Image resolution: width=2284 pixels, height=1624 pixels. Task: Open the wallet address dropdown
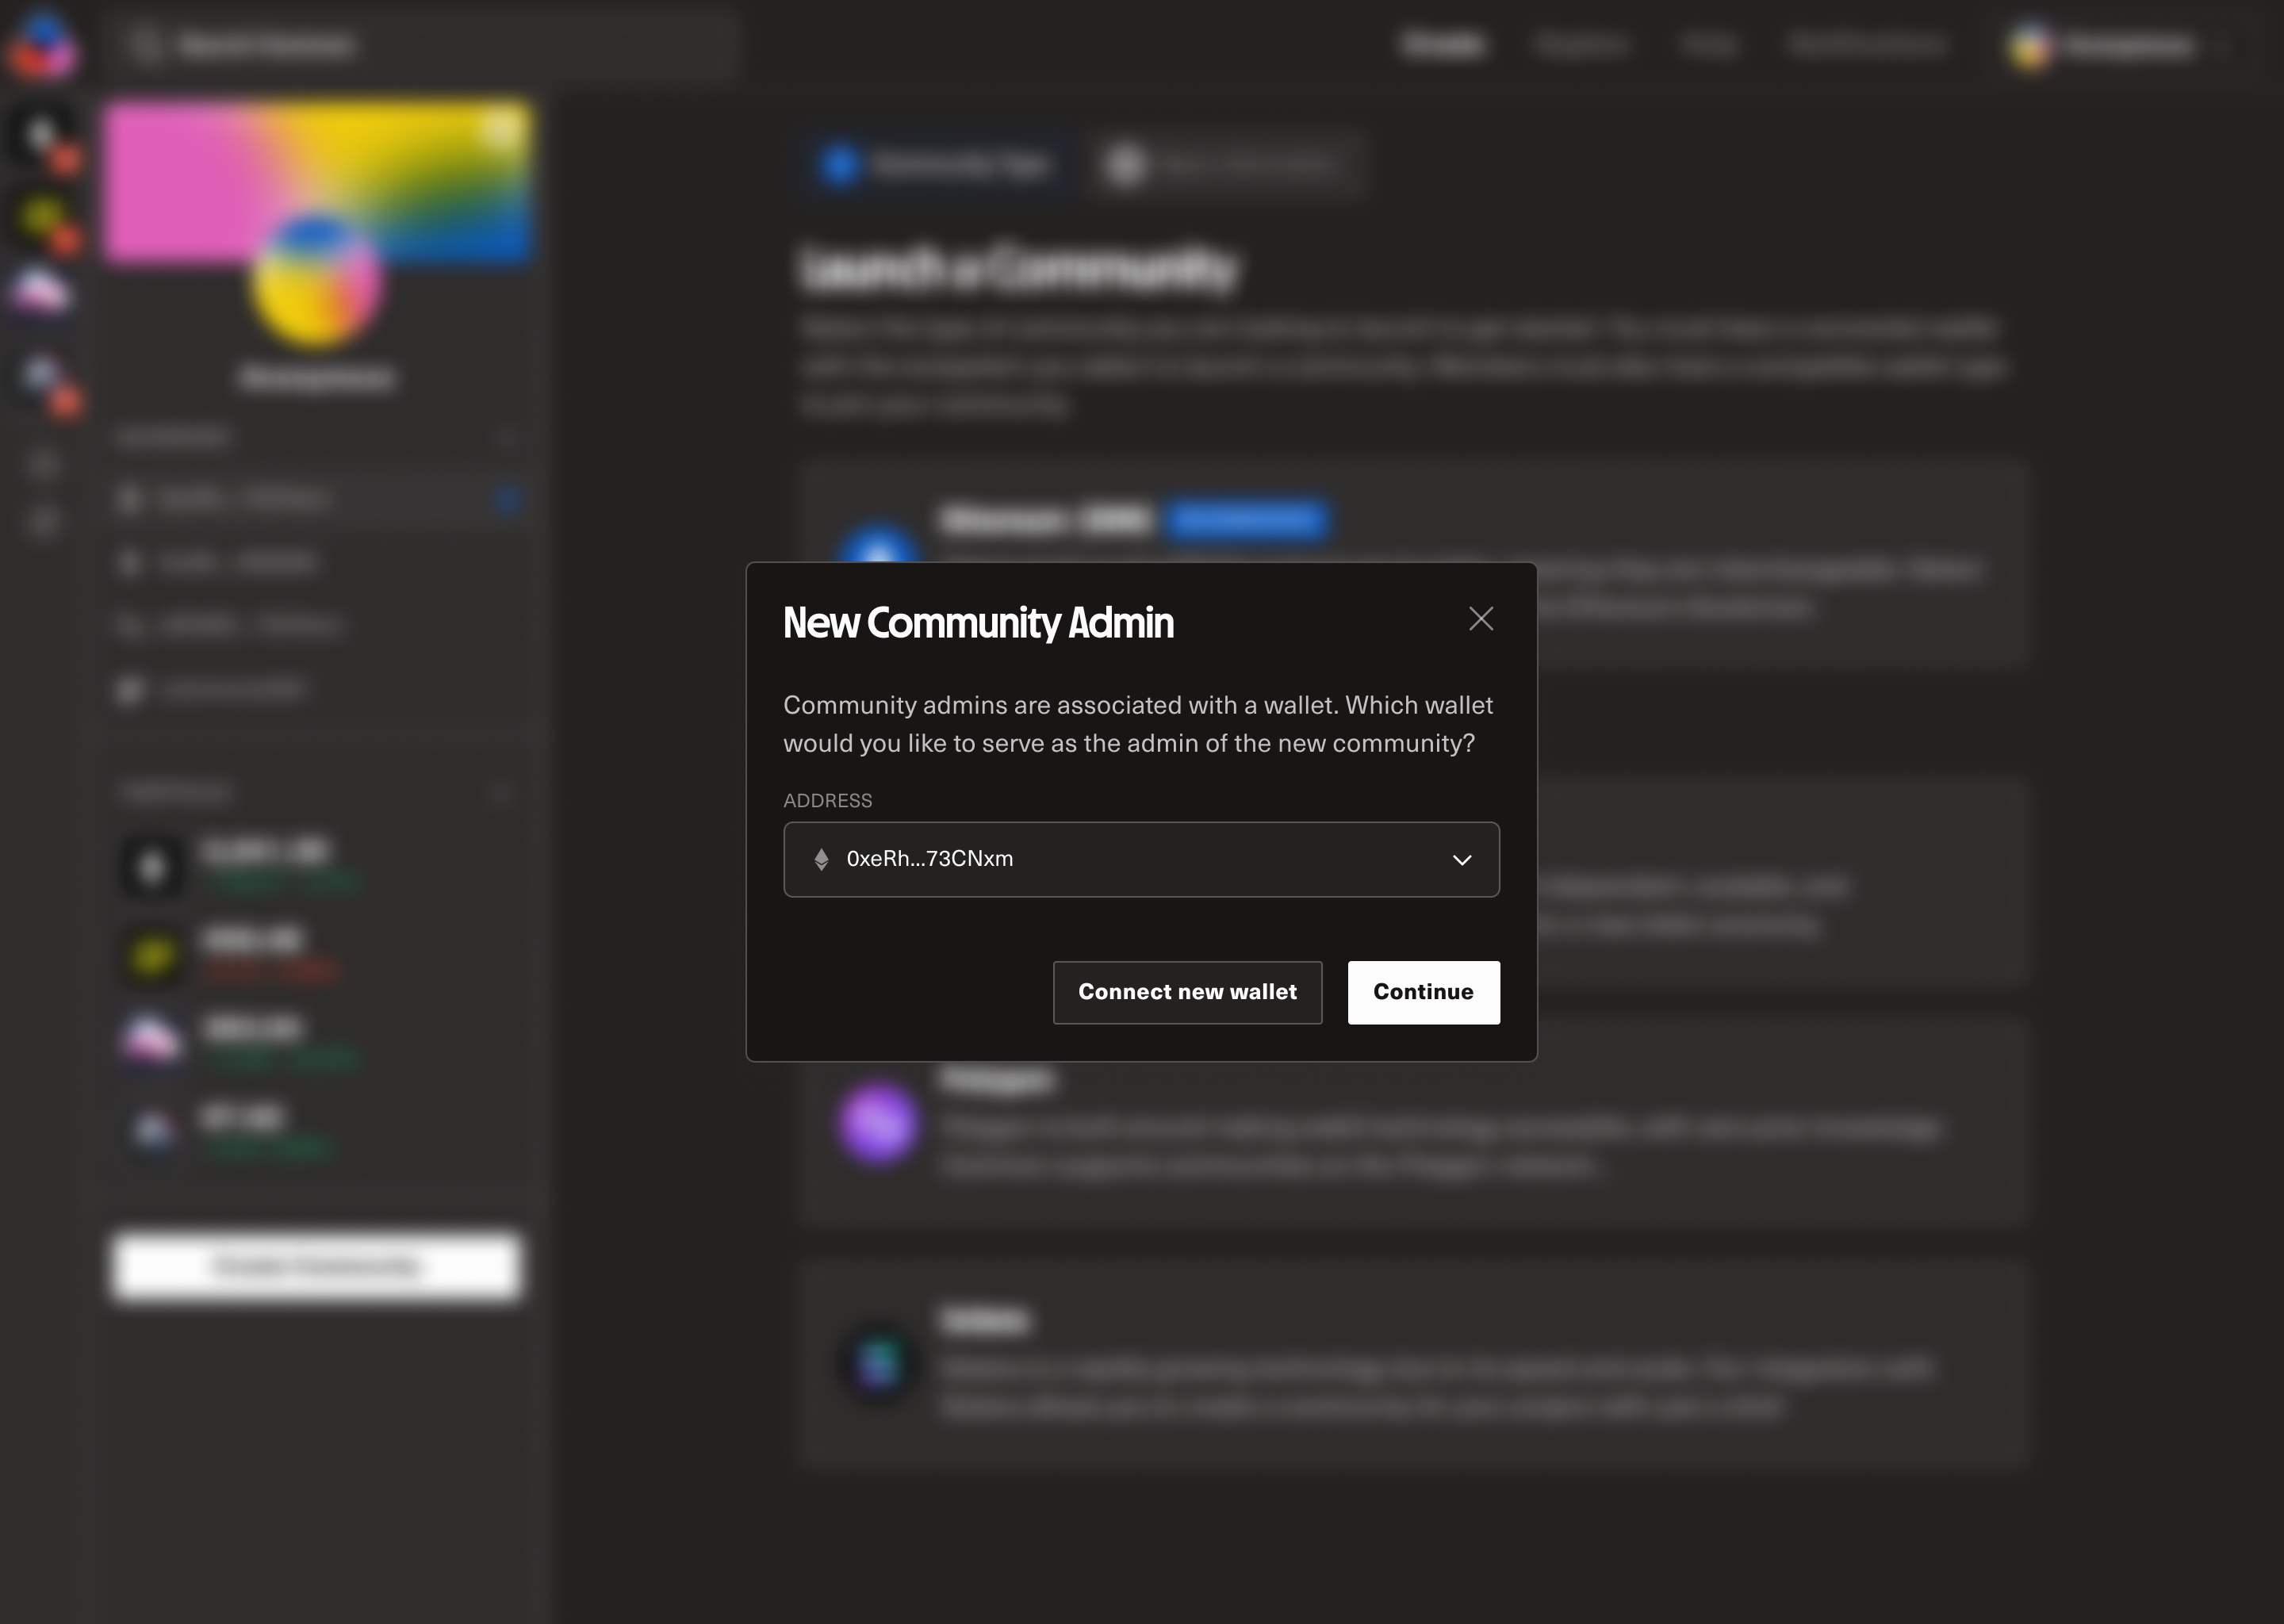pyautogui.click(x=1140, y=859)
